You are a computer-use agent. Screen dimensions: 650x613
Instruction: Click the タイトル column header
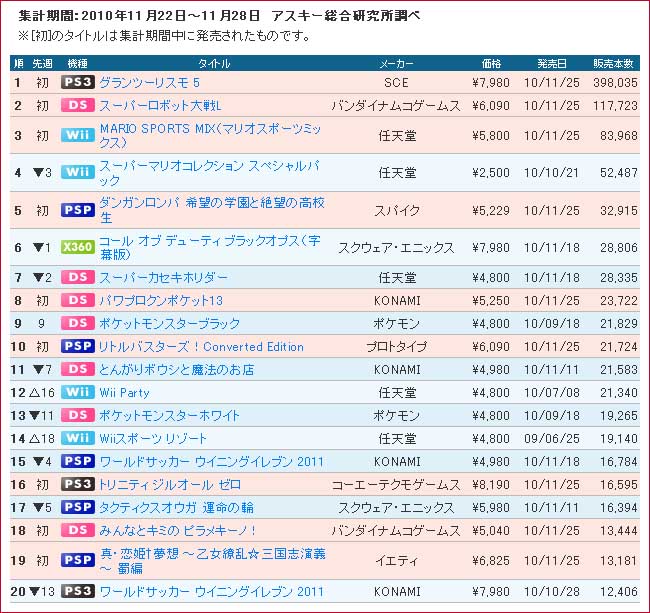(x=214, y=63)
